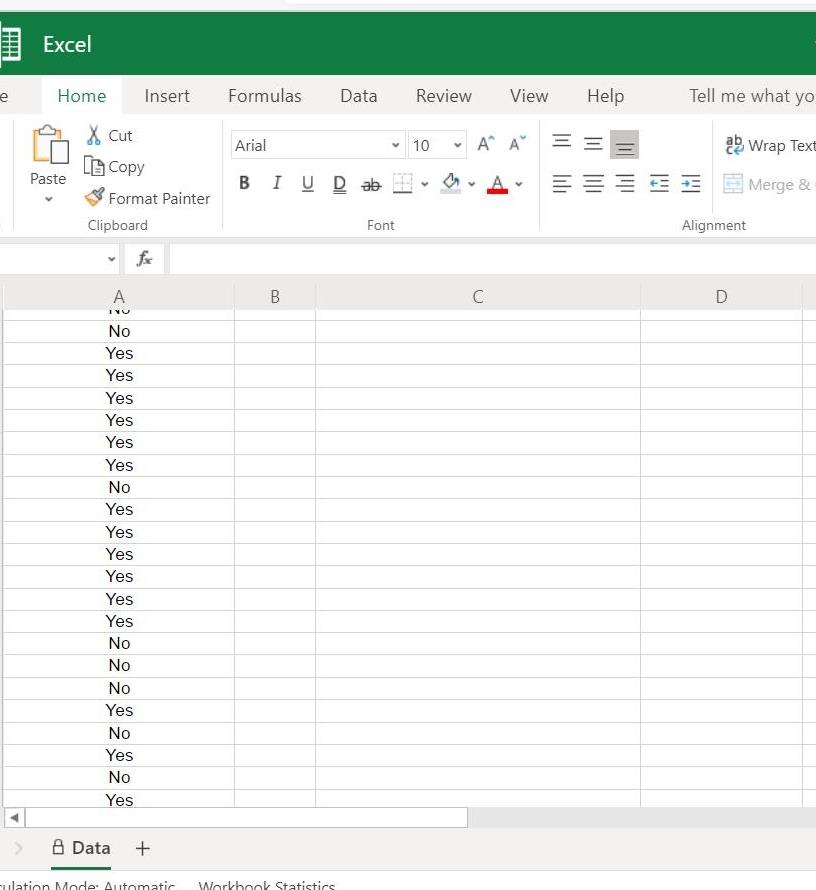The height and width of the screenshot is (890, 816).
Task: Open the Fill Color dropdown arrow
Action: click(x=472, y=184)
